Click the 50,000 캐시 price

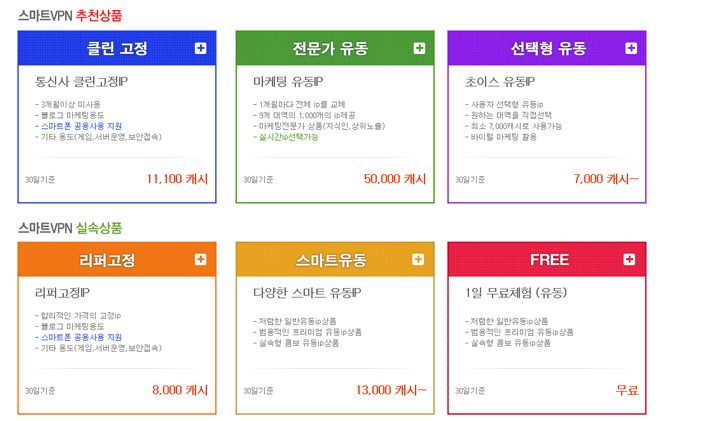[x=395, y=179]
